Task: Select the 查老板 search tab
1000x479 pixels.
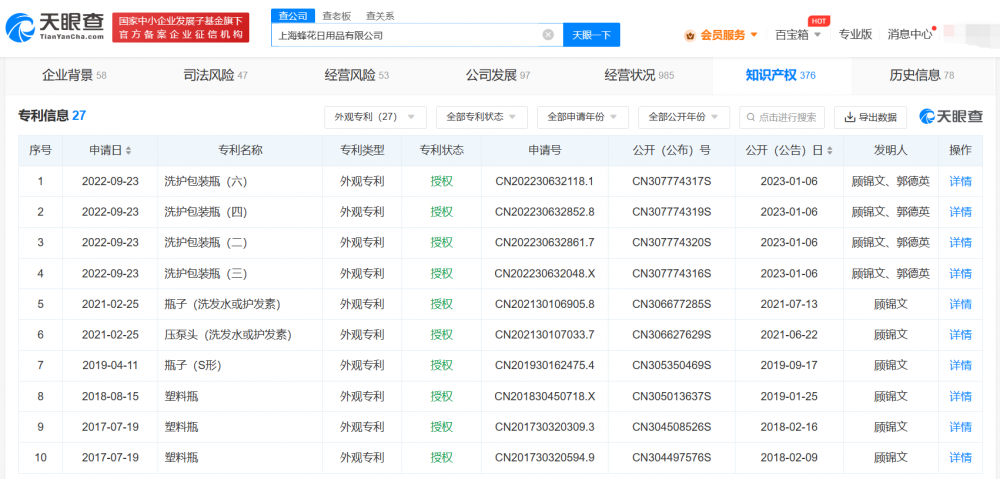Action: coord(336,16)
